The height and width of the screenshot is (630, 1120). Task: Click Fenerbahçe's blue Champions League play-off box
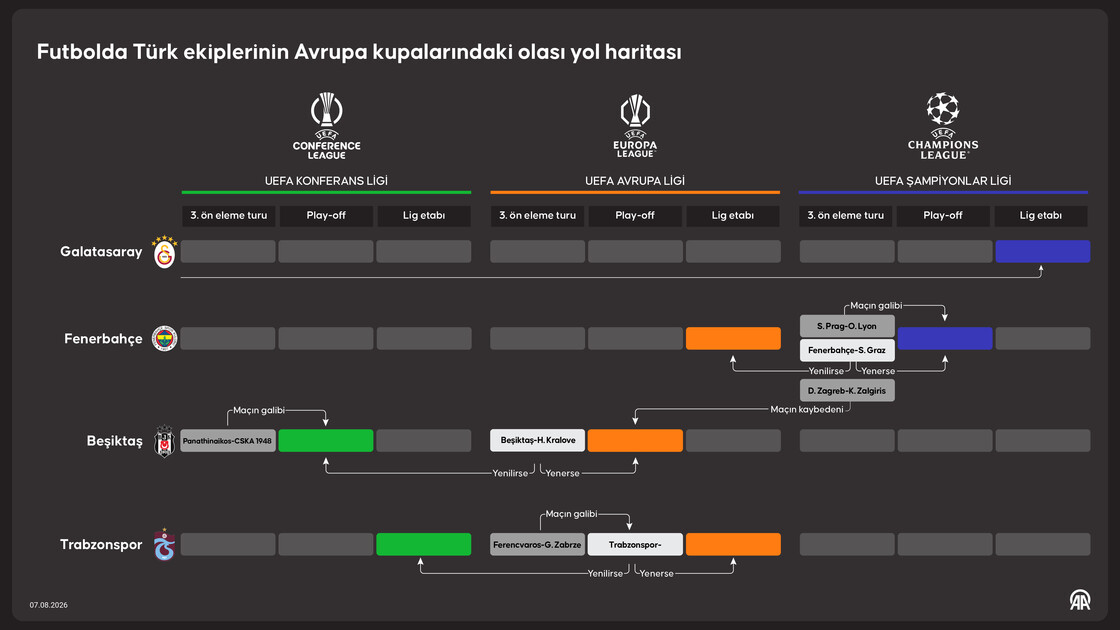coord(945,339)
